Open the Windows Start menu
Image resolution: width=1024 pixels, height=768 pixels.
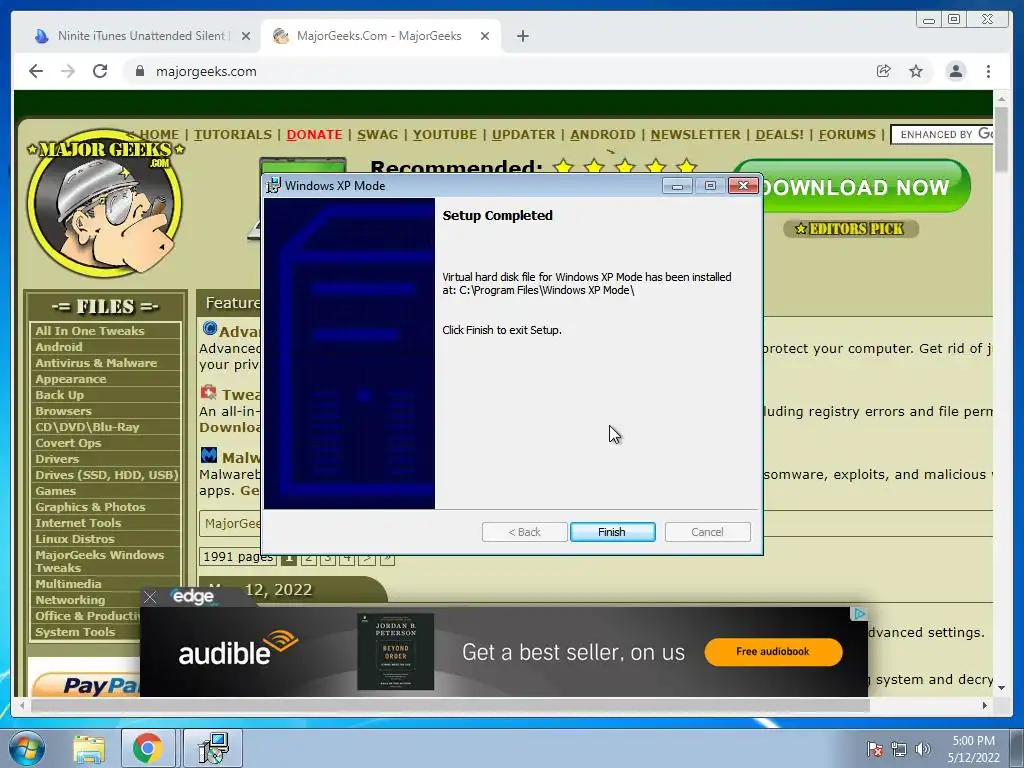click(26, 748)
